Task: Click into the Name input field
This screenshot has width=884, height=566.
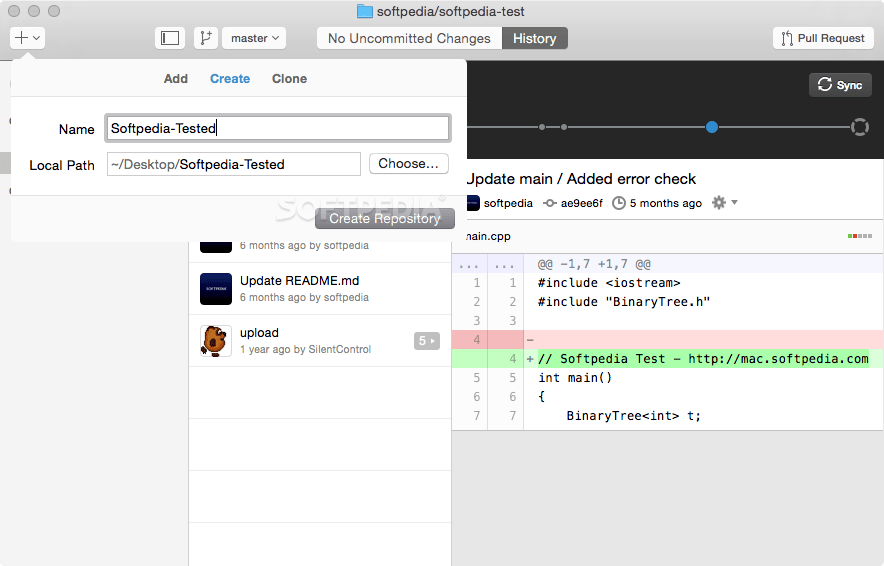Action: point(277,128)
